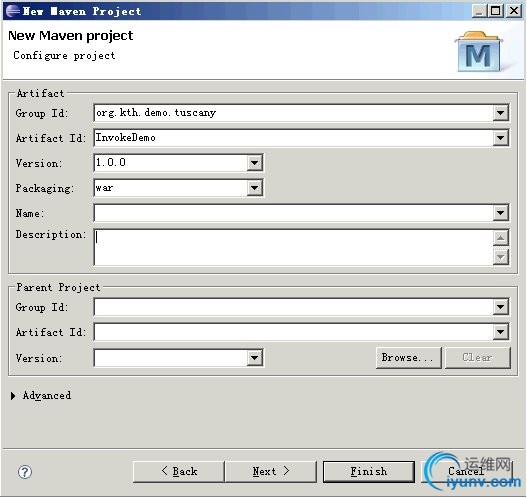Close the New Maven Project dialog

514,11
